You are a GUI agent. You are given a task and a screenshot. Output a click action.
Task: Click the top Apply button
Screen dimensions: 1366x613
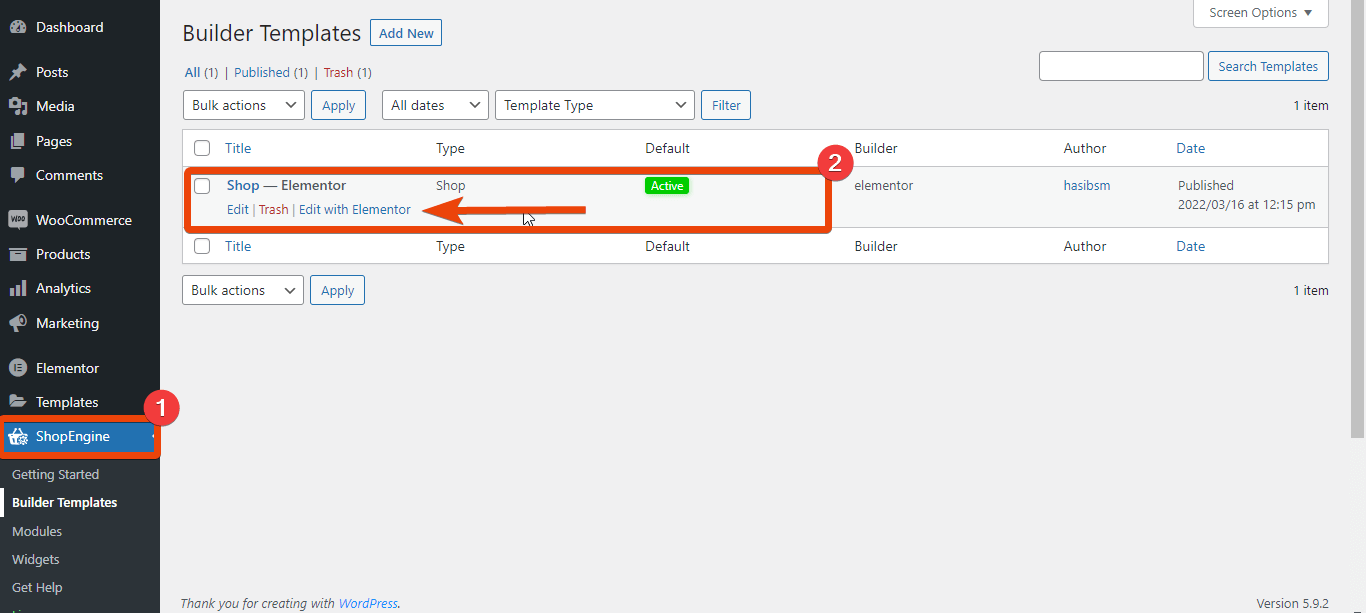[x=339, y=105]
